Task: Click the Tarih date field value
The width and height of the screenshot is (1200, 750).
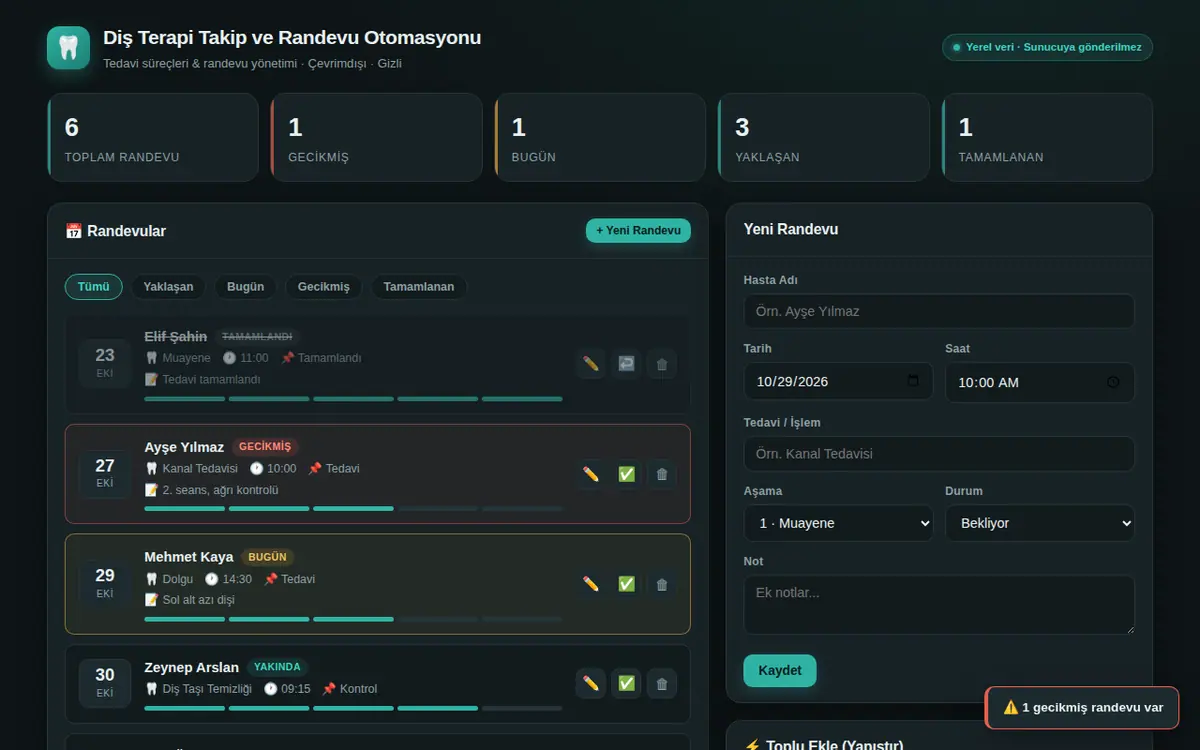Action: click(x=793, y=382)
